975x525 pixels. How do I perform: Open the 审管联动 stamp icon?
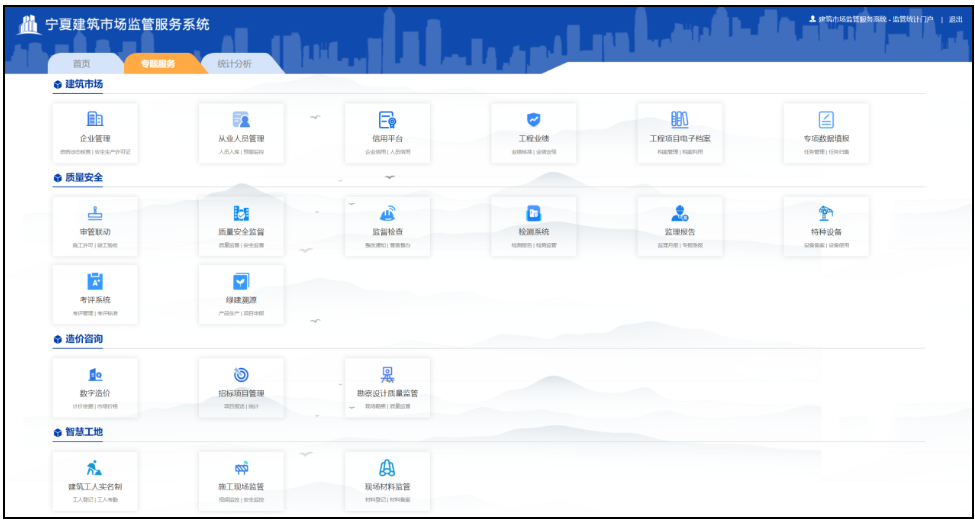(95, 213)
